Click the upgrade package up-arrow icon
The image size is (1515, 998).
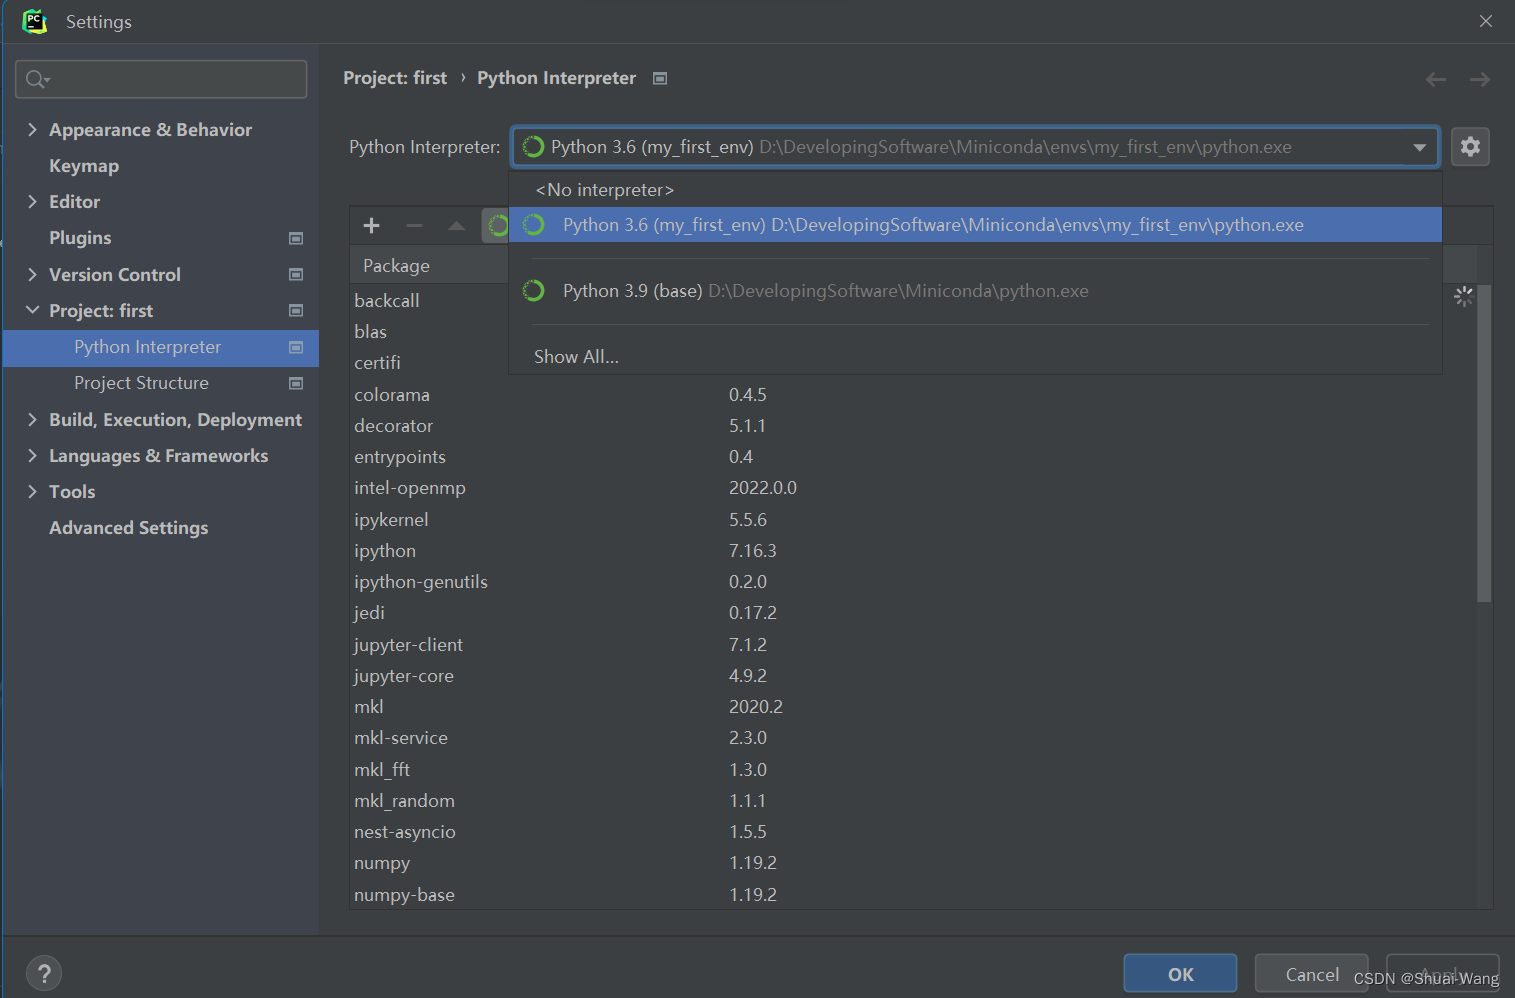pos(456,226)
